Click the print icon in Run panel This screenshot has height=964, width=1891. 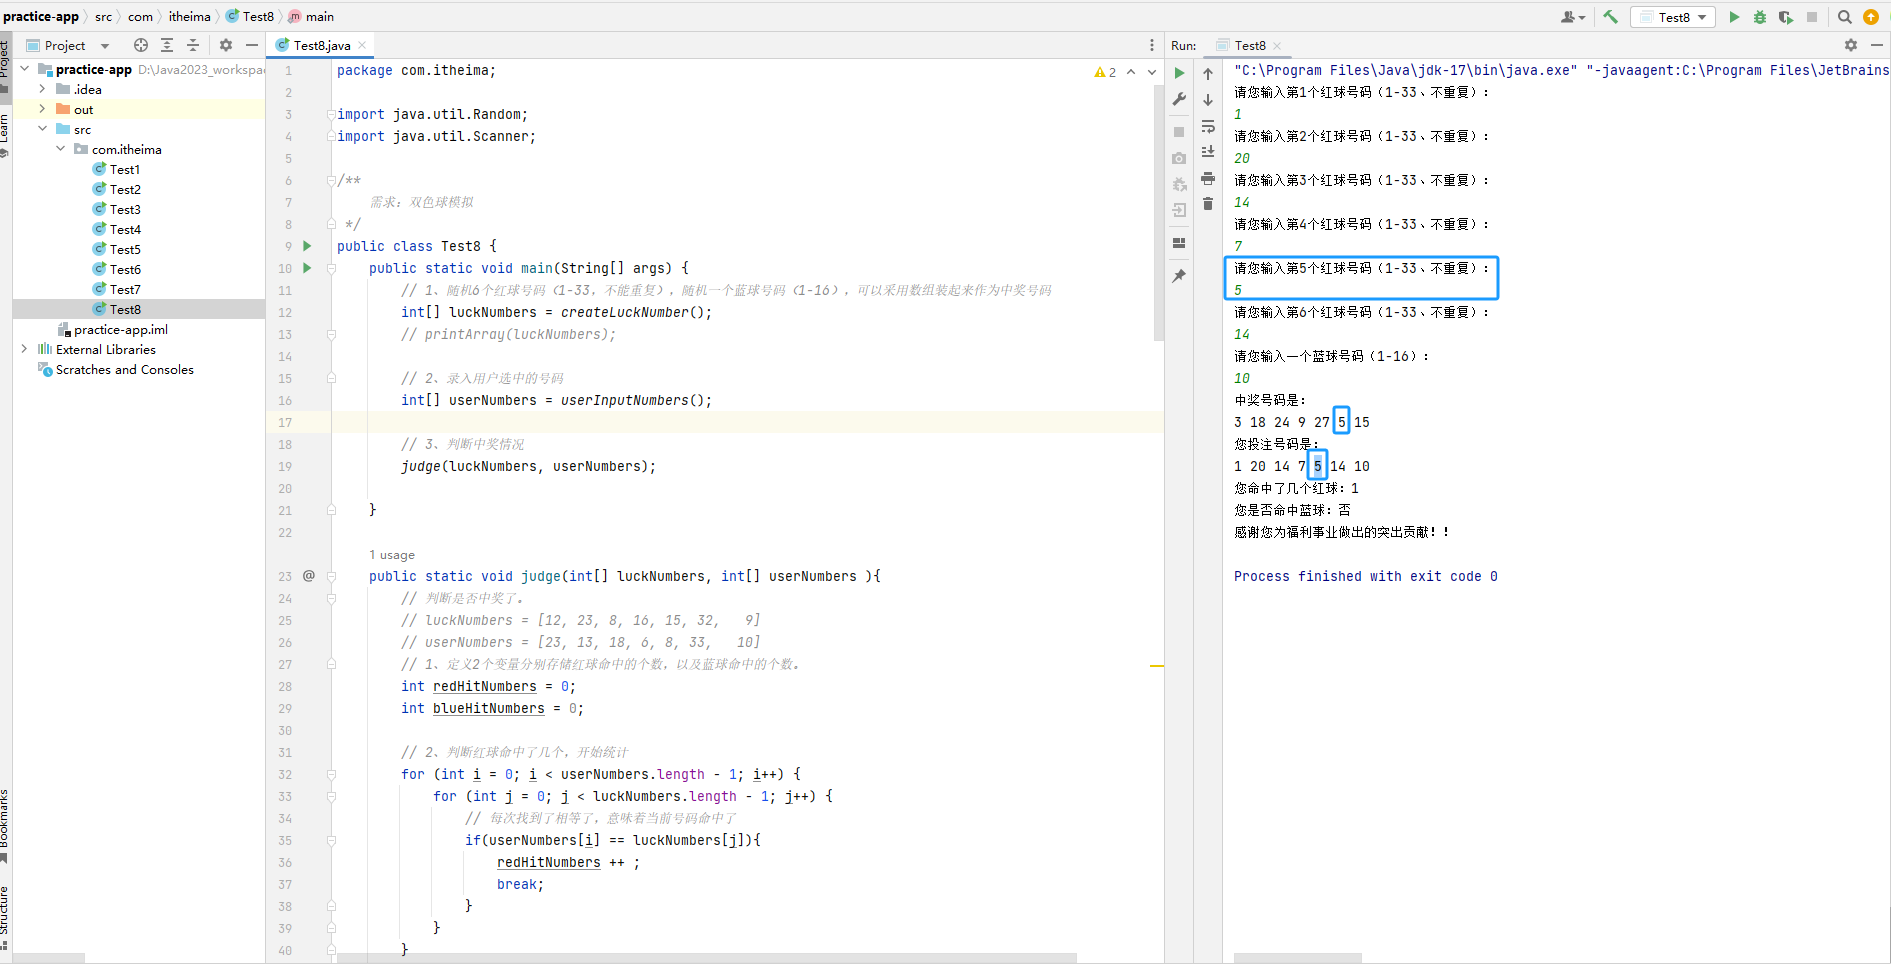pyautogui.click(x=1208, y=178)
